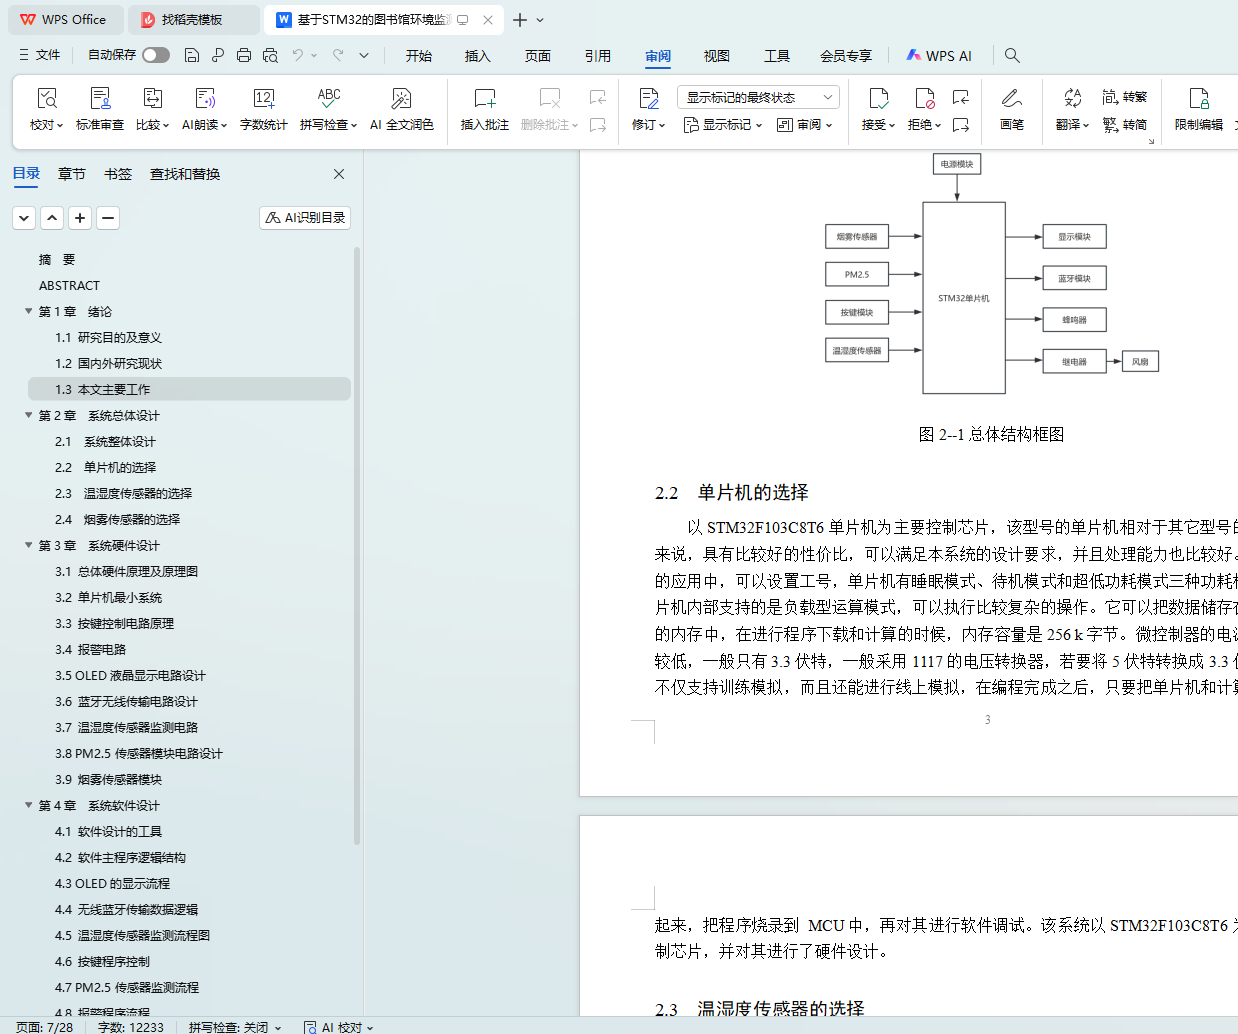Accept change with 接受 button
The width and height of the screenshot is (1238, 1034).
(878, 110)
